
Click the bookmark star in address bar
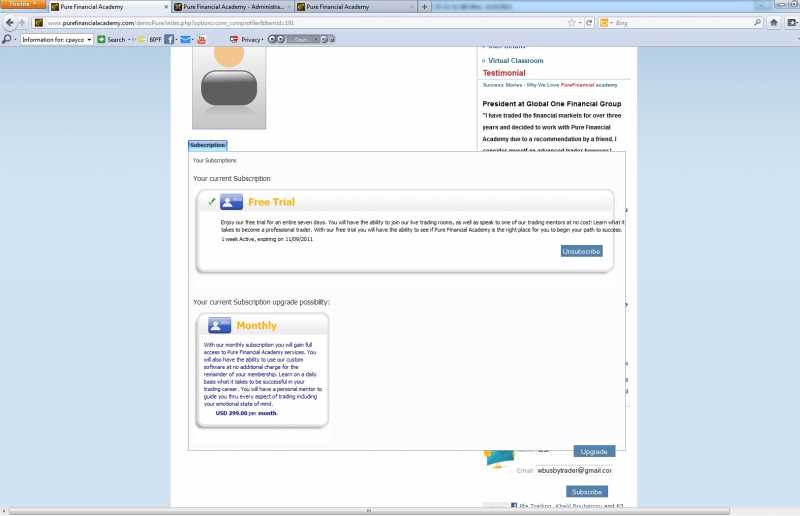pyautogui.click(x=571, y=22)
